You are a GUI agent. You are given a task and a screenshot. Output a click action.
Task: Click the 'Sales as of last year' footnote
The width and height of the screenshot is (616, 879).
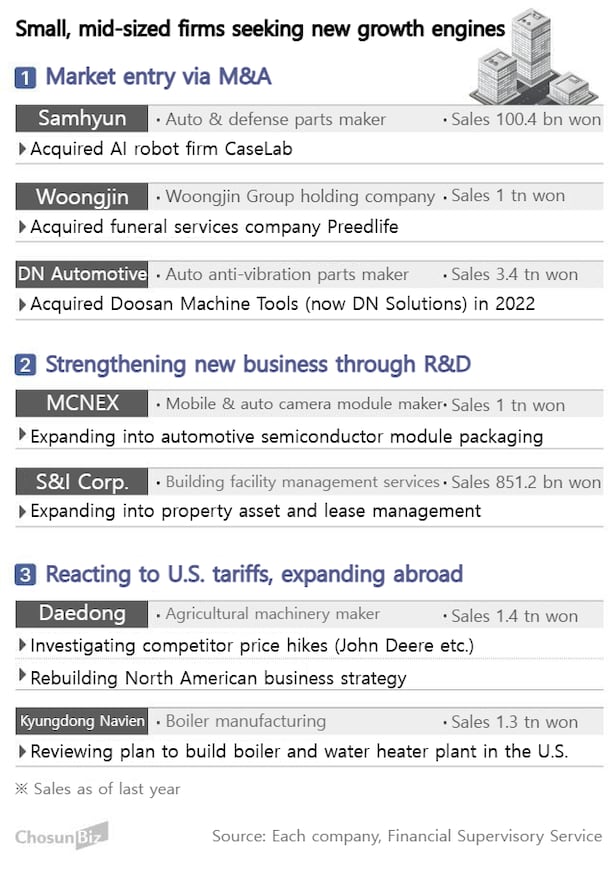point(98,789)
